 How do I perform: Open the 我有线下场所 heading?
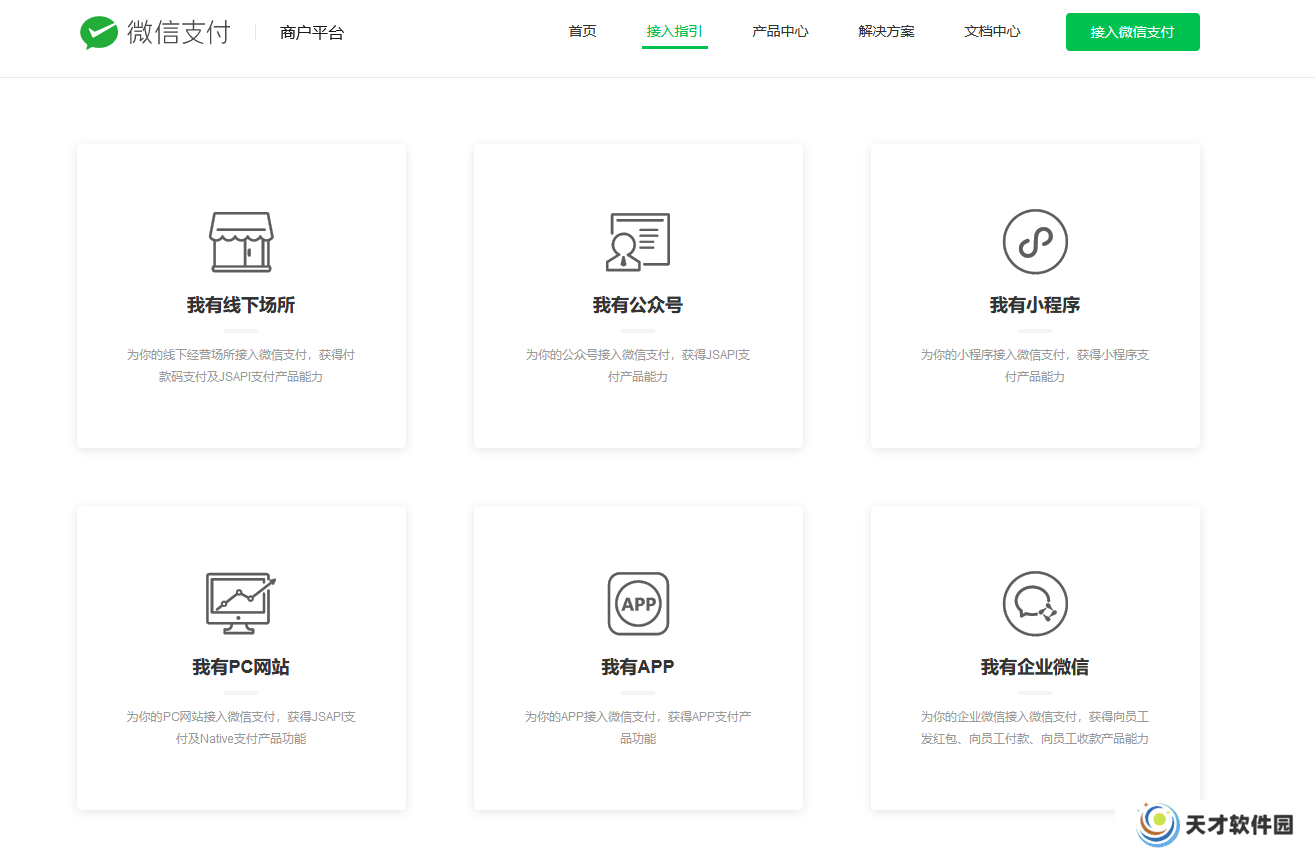241,305
